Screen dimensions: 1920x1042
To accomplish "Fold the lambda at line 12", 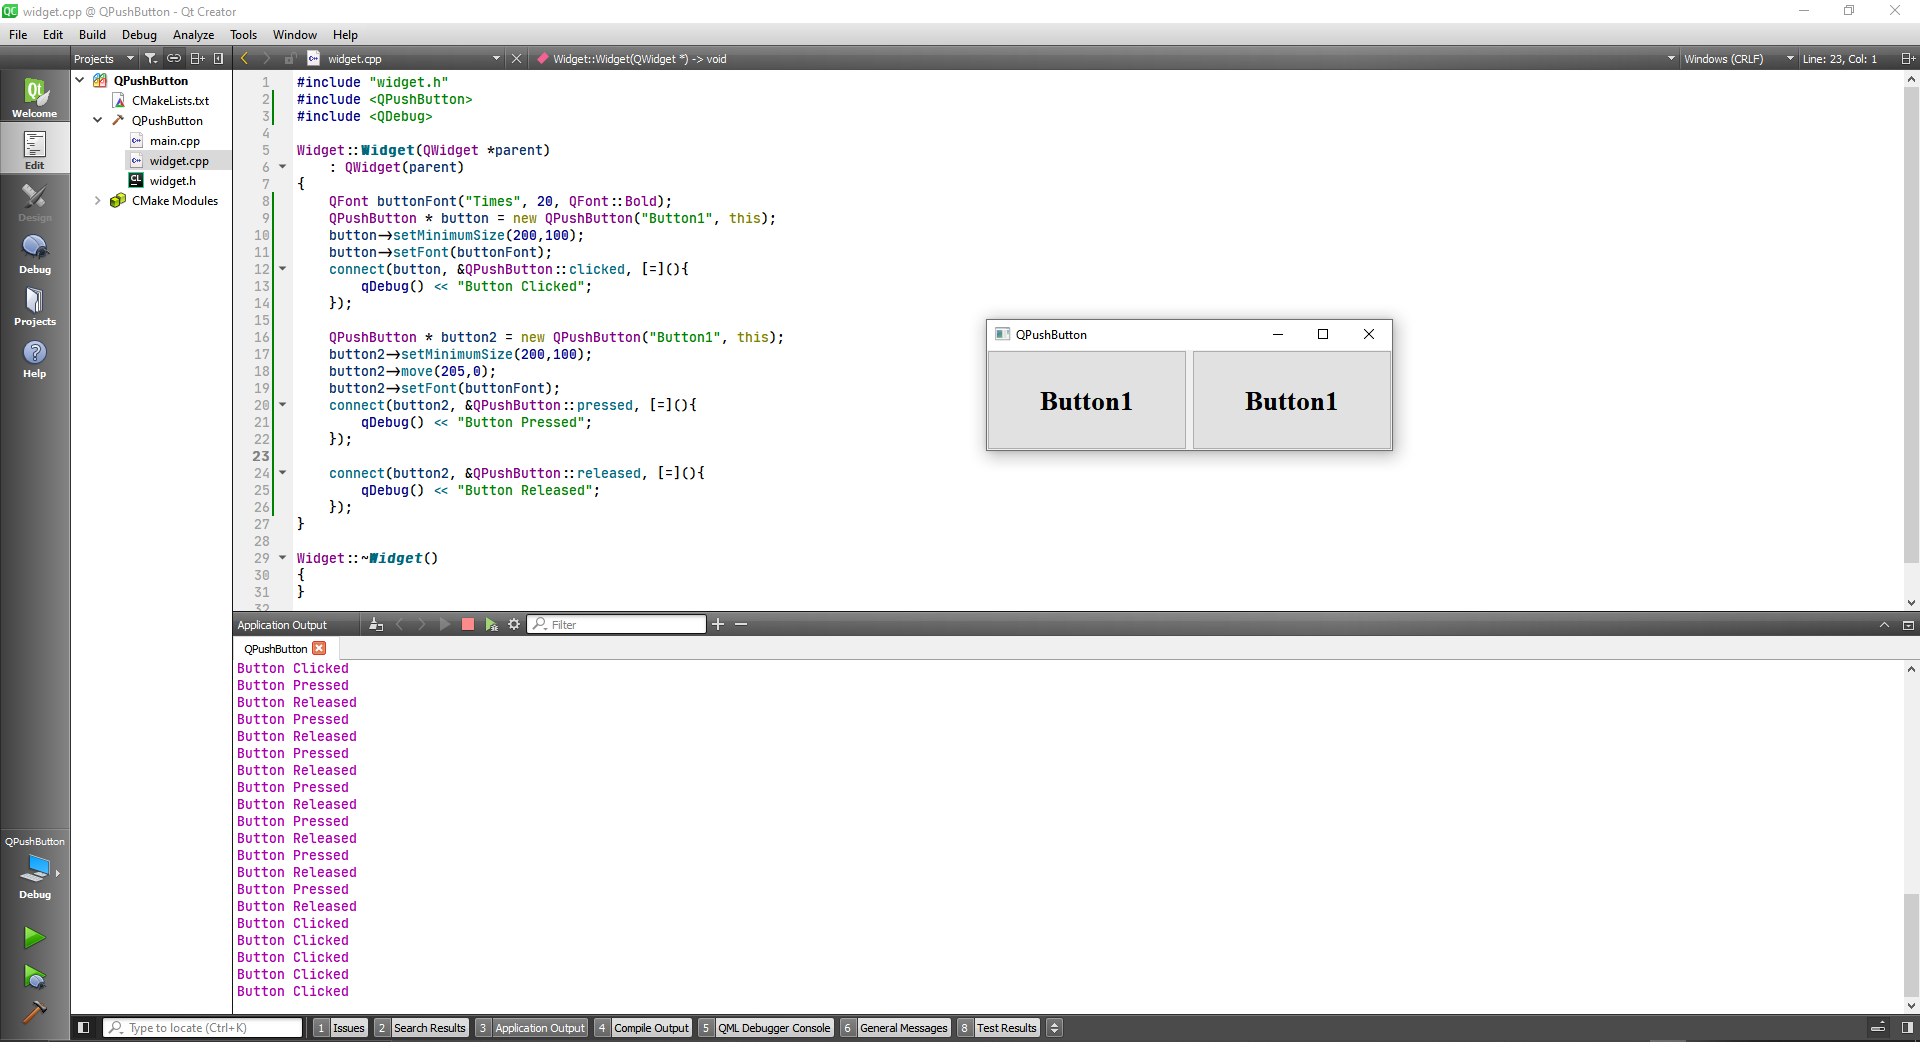I will (x=282, y=269).
